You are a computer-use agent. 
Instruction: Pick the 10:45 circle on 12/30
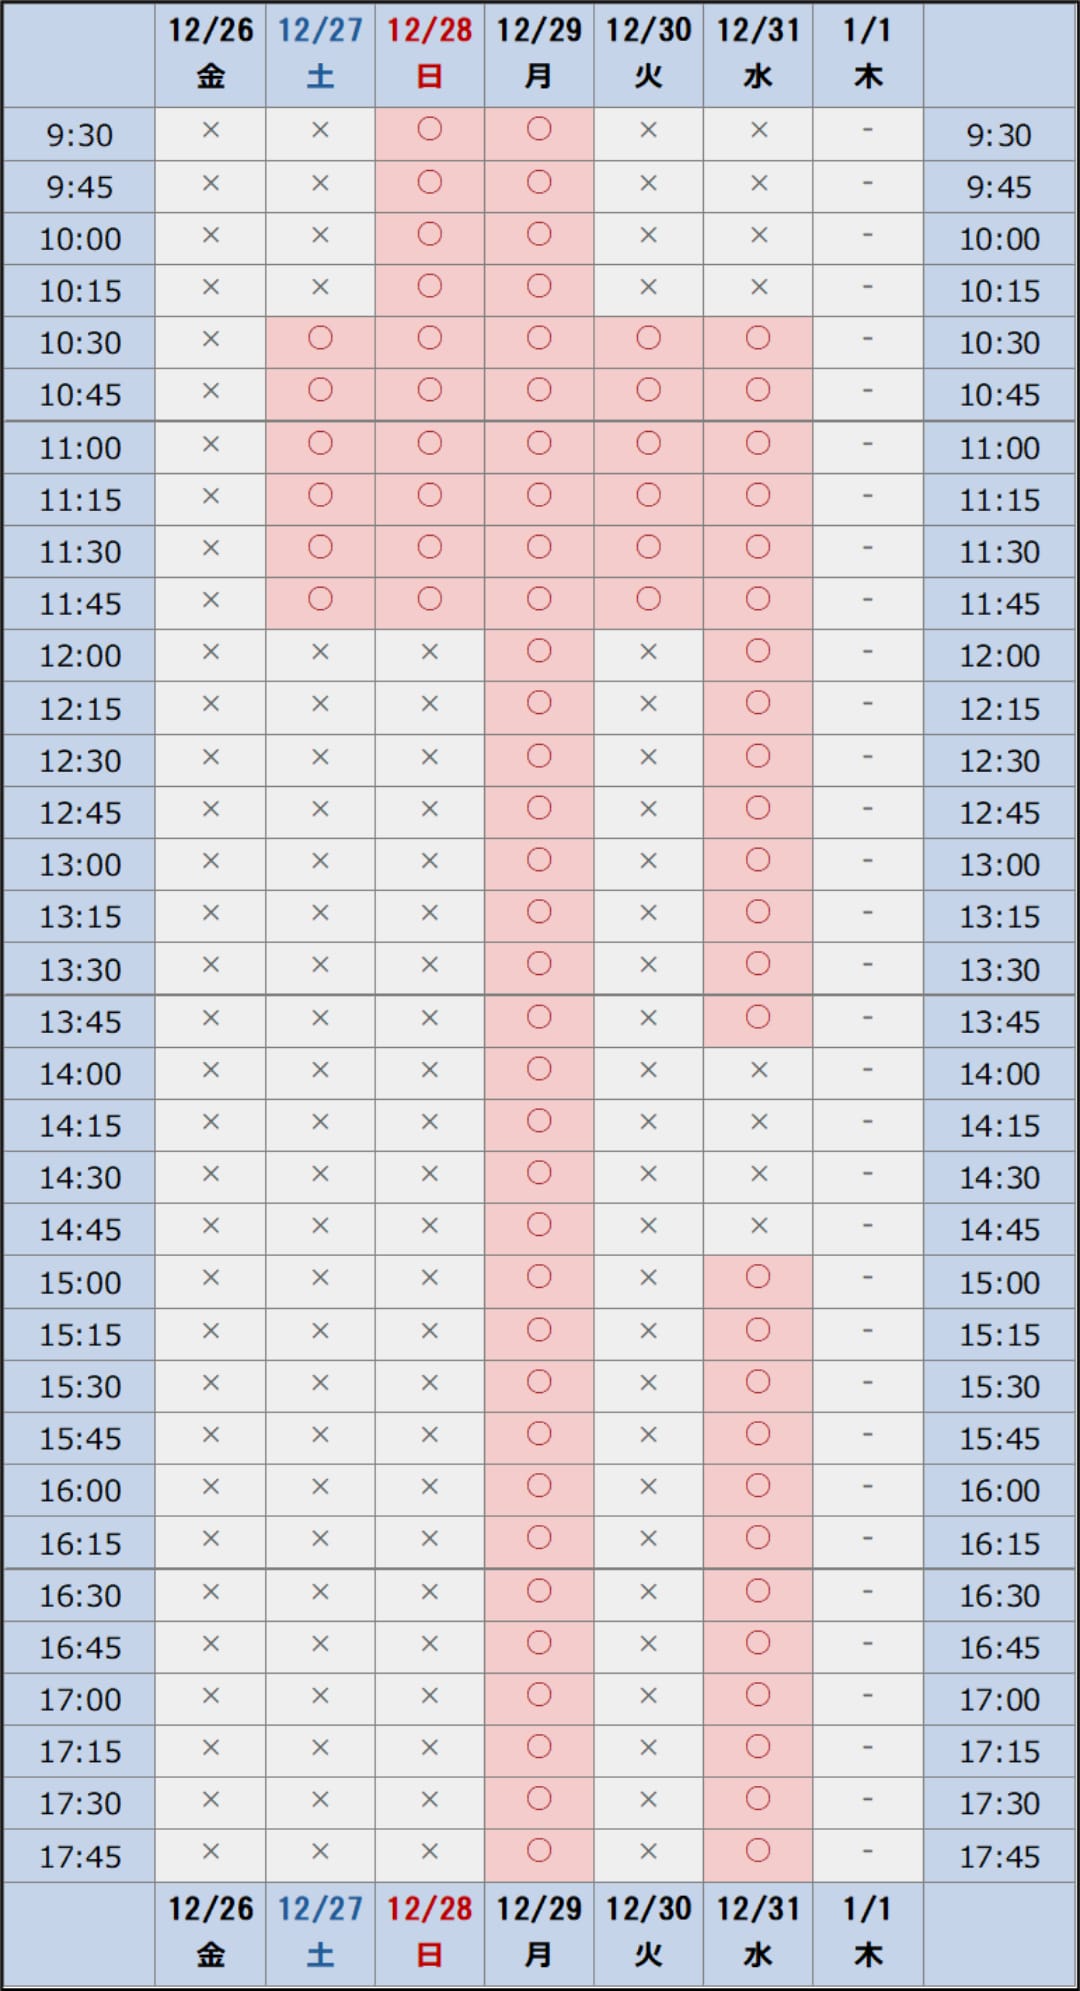pyautogui.click(x=649, y=390)
